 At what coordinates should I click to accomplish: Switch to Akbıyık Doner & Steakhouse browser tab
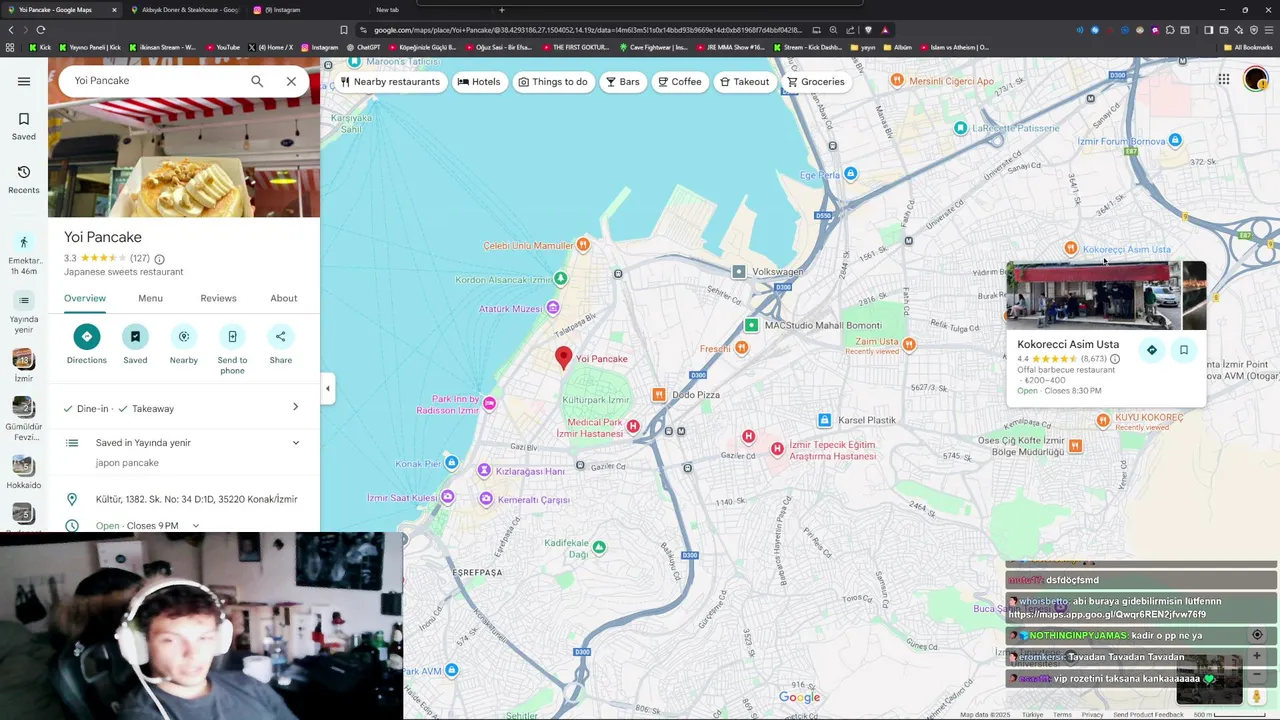coord(184,10)
